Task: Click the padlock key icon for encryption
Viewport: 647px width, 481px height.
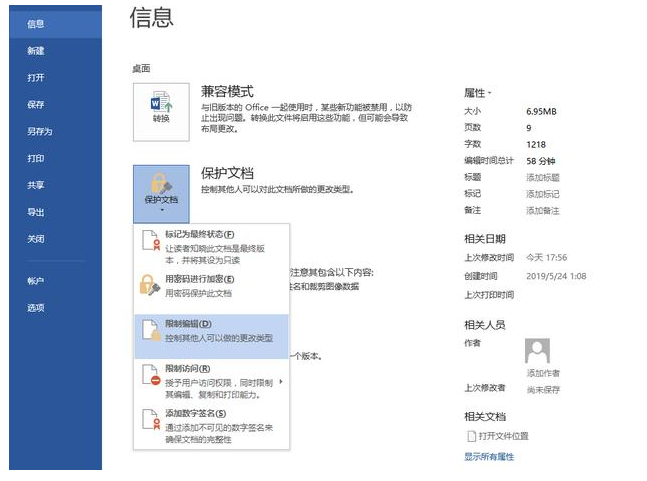Action: tap(149, 285)
